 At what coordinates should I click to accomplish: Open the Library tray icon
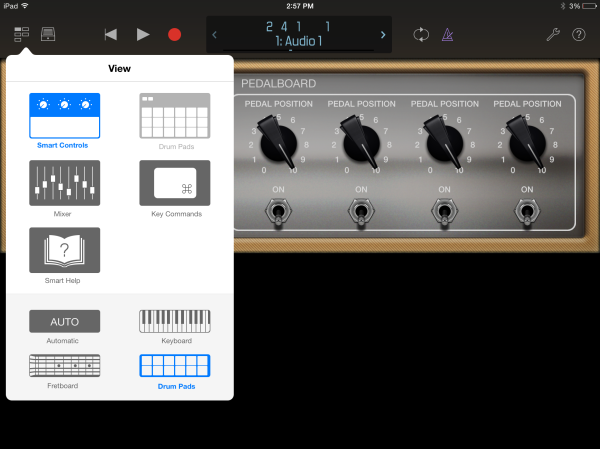point(48,34)
